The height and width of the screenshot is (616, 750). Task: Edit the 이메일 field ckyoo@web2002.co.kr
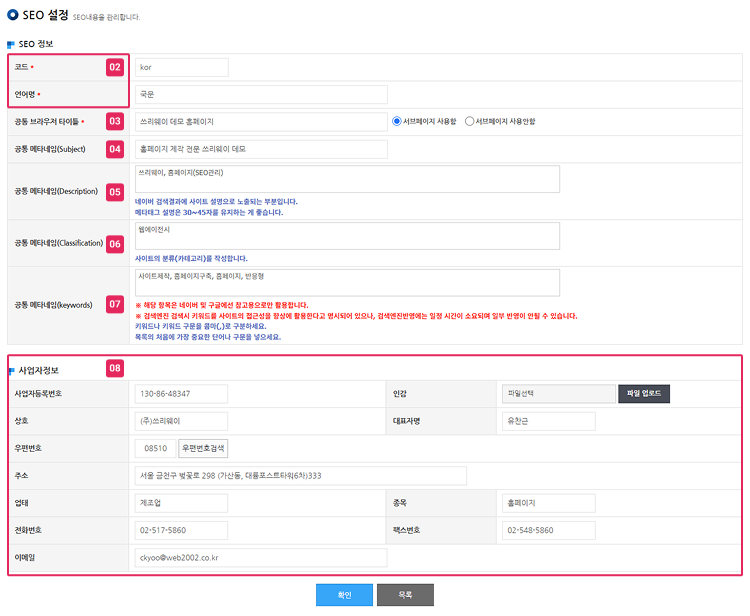click(261, 558)
